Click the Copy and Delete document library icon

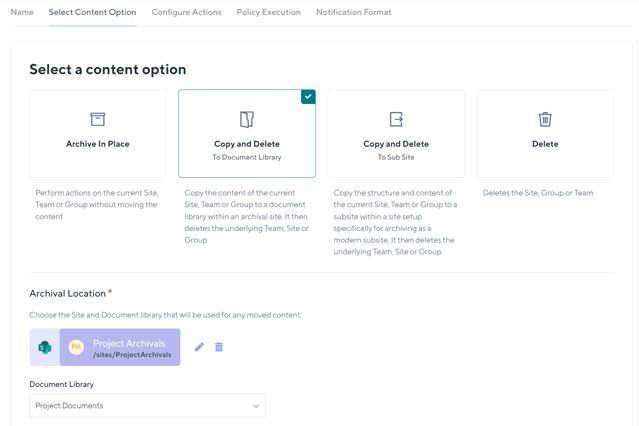pos(247,119)
